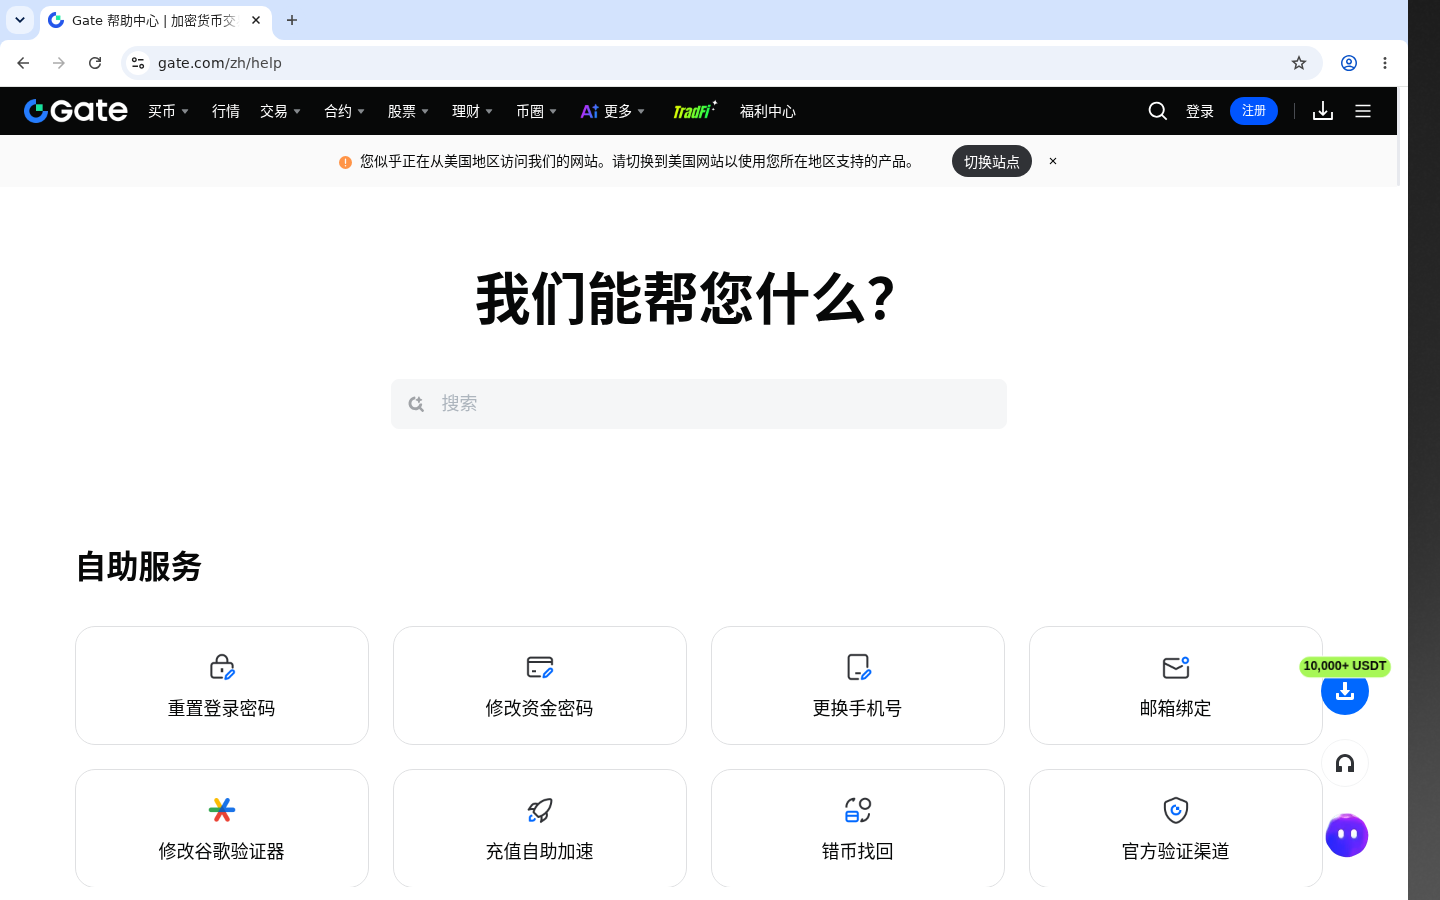Click the page vertical scrollbar

(x=1400, y=136)
